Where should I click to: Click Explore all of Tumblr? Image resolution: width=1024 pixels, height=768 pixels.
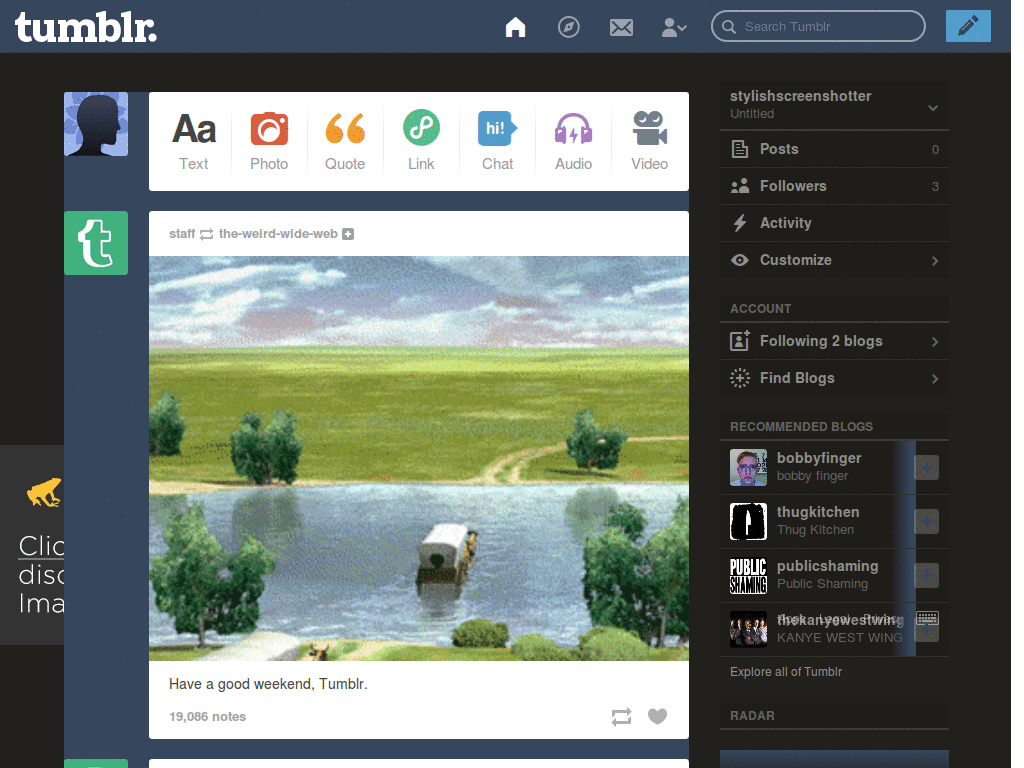pyautogui.click(x=786, y=671)
